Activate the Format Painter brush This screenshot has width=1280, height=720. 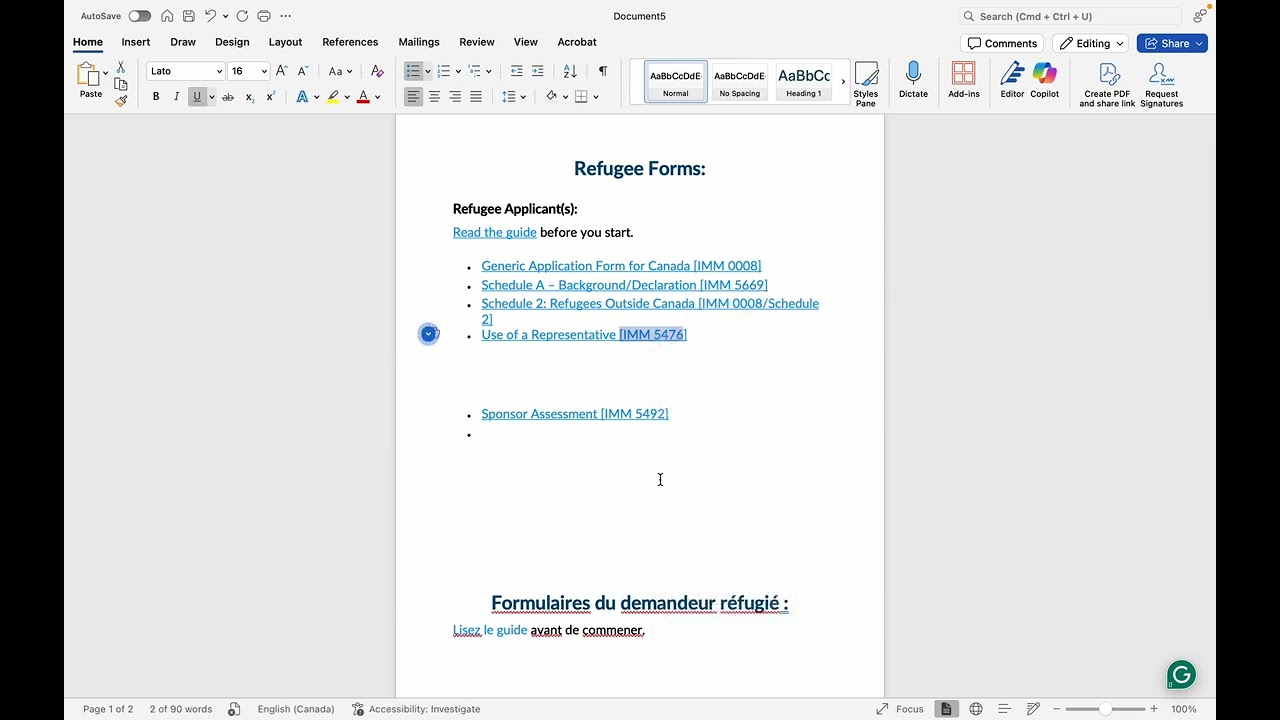pos(121,101)
